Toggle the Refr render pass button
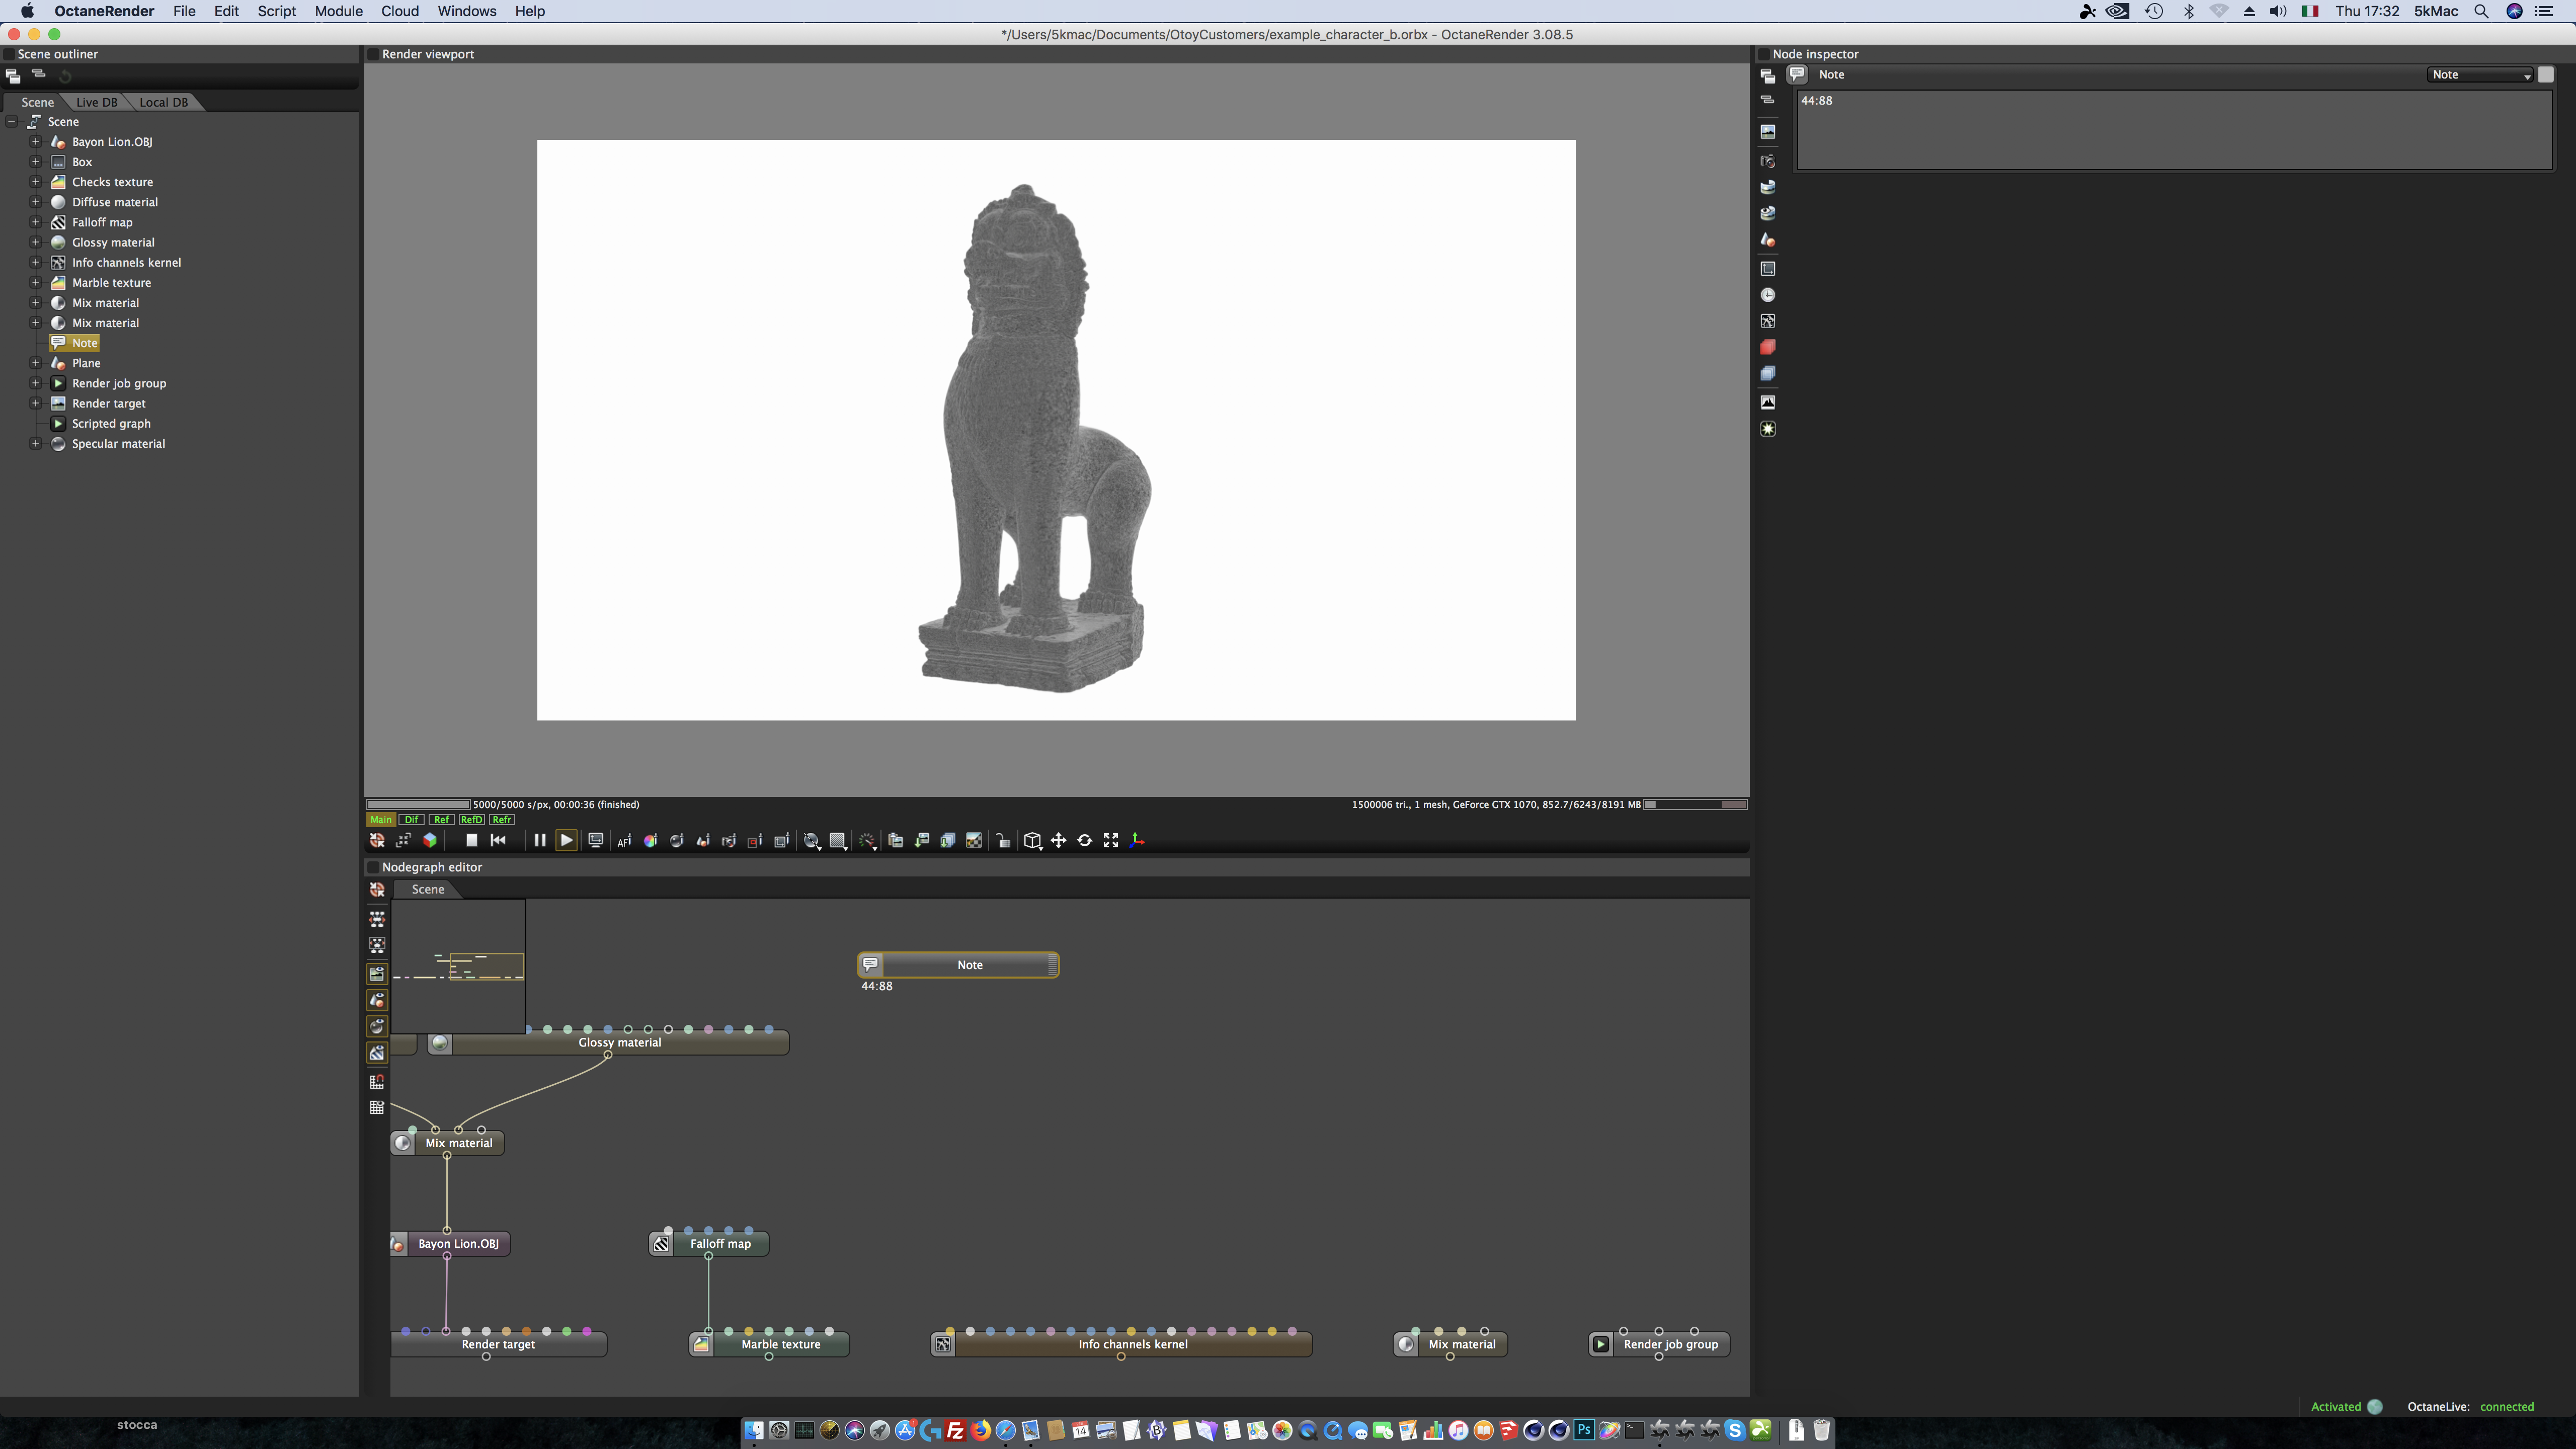The image size is (2576, 1449). pos(502,819)
